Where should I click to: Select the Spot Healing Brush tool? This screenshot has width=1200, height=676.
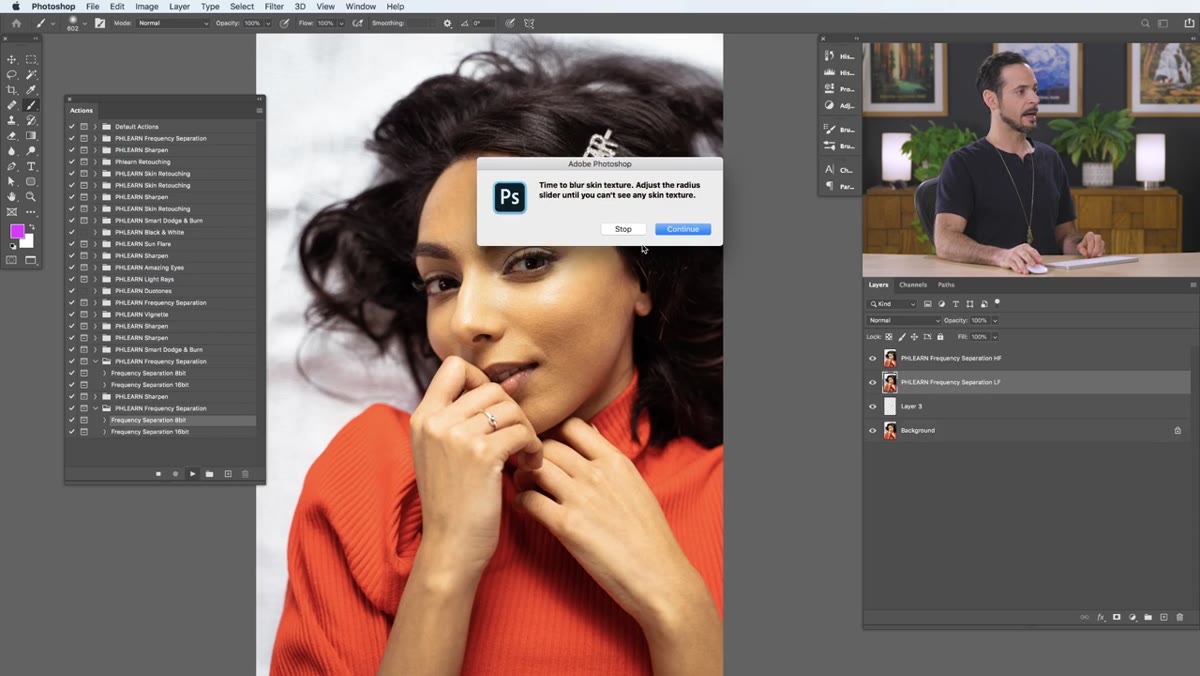click(x=12, y=105)
